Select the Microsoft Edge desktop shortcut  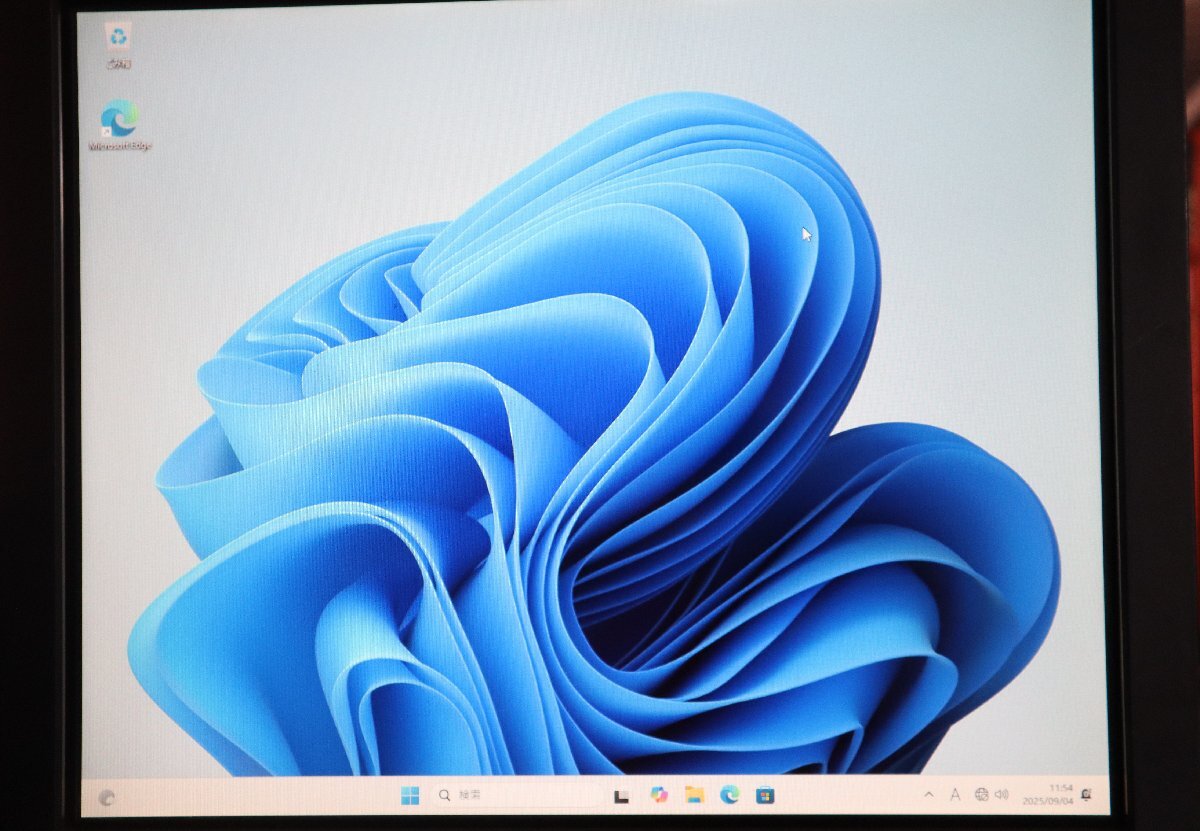pos(120,126)
